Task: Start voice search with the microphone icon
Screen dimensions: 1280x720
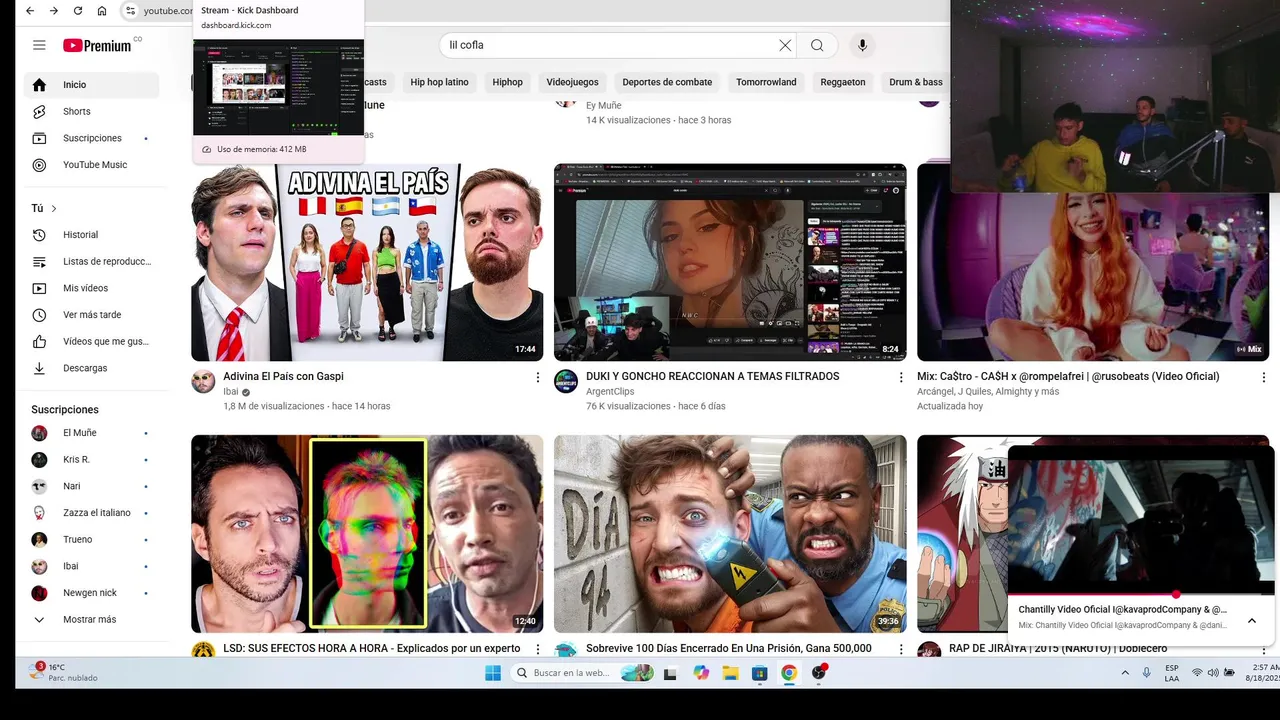Action: 862,45
